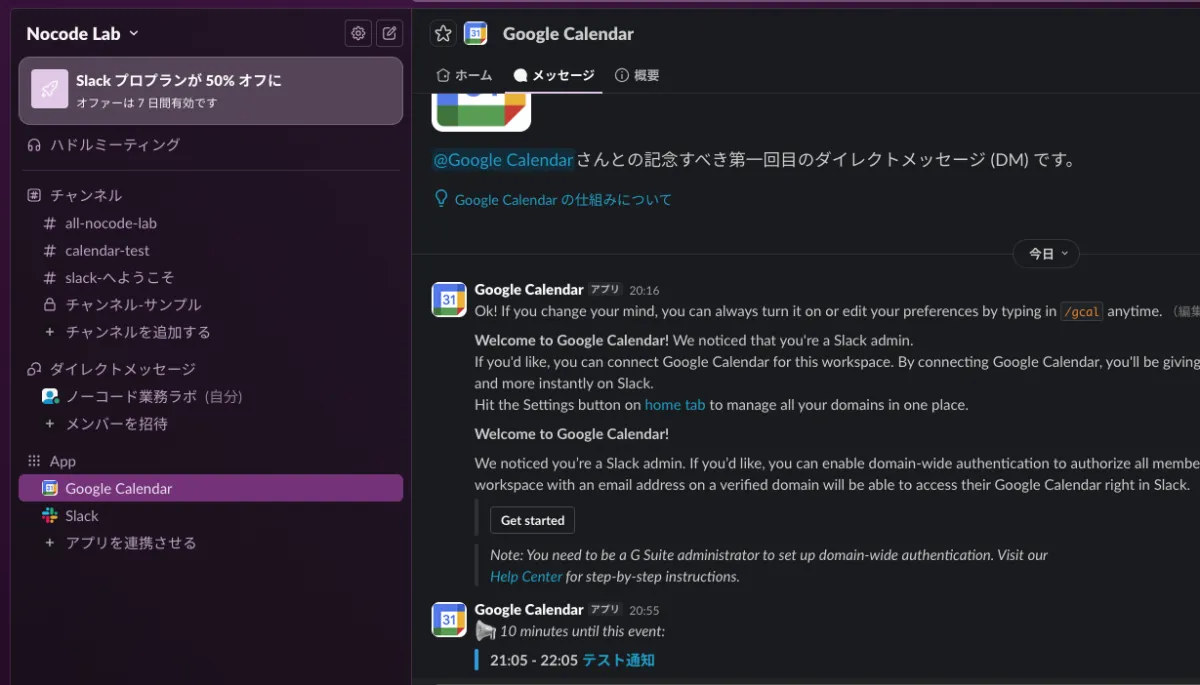Click チャンネルを追加する
This screenshot has width=1200, height=685.
pyautogui.click(x=138, y=331)
